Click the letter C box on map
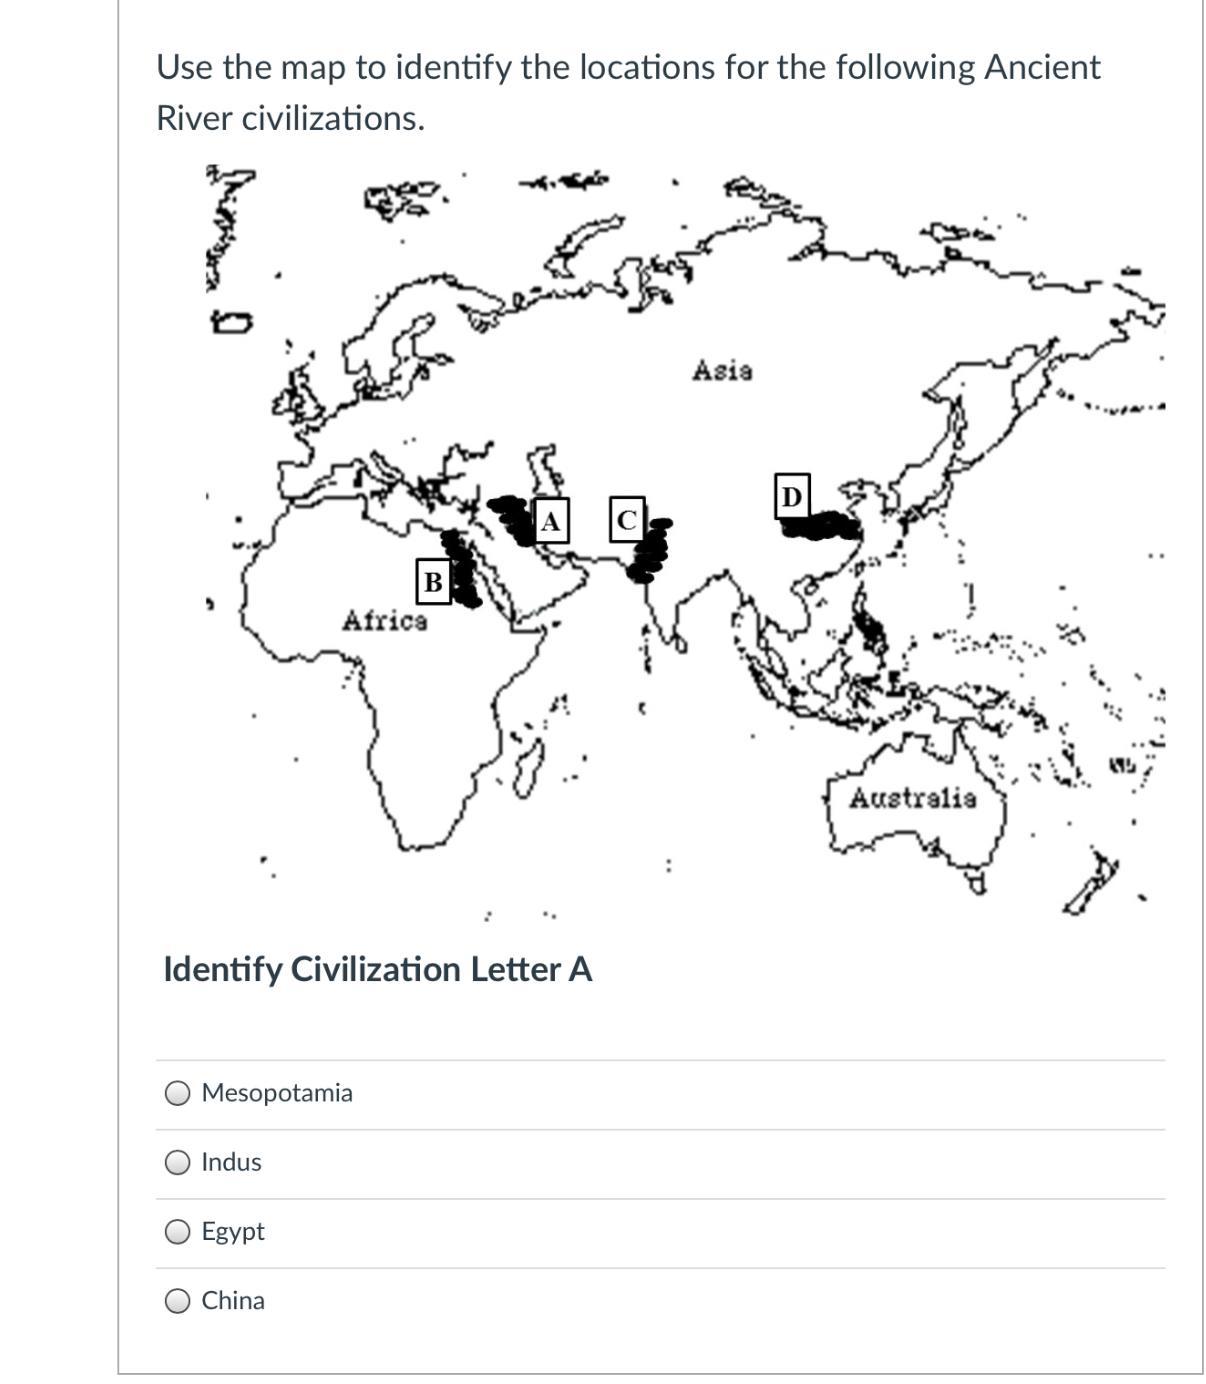 [626, 520]
